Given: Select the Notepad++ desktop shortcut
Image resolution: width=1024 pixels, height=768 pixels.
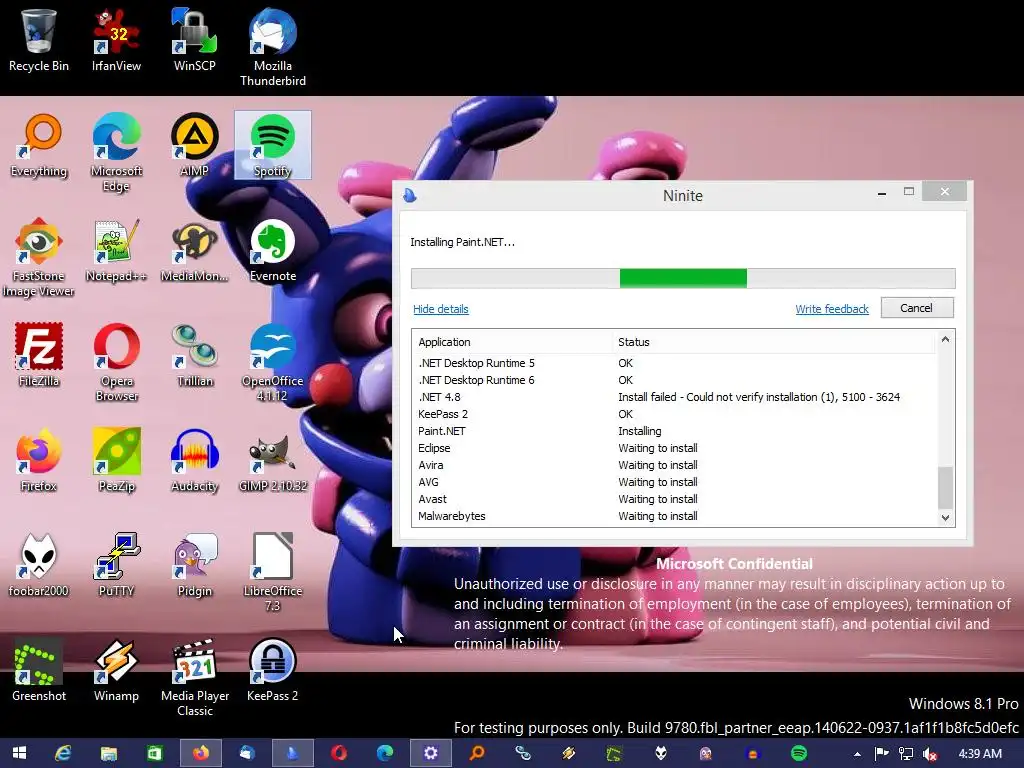Looking at the screenshot, I should pos(116,251).
